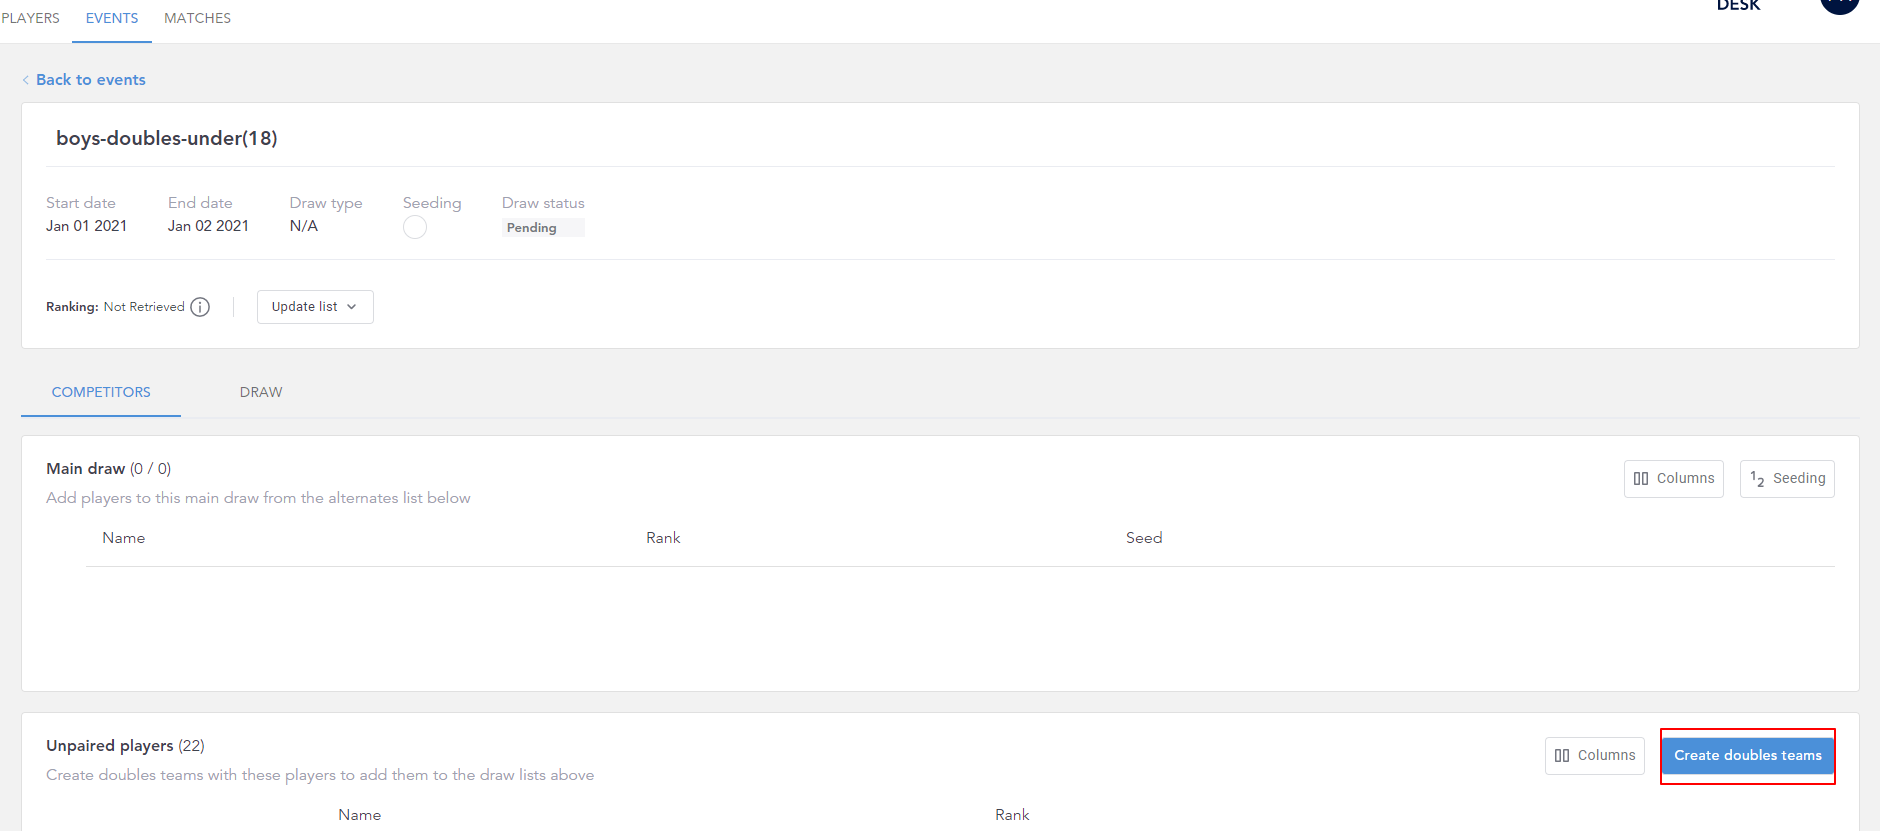1880x831 pixels.
Task: Click the Ranking info icon
Action: coord(200,307)
